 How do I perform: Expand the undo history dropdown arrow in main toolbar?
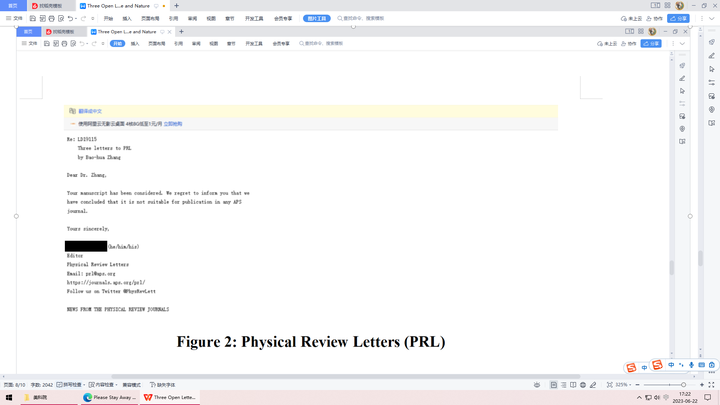tap(76, 19)
